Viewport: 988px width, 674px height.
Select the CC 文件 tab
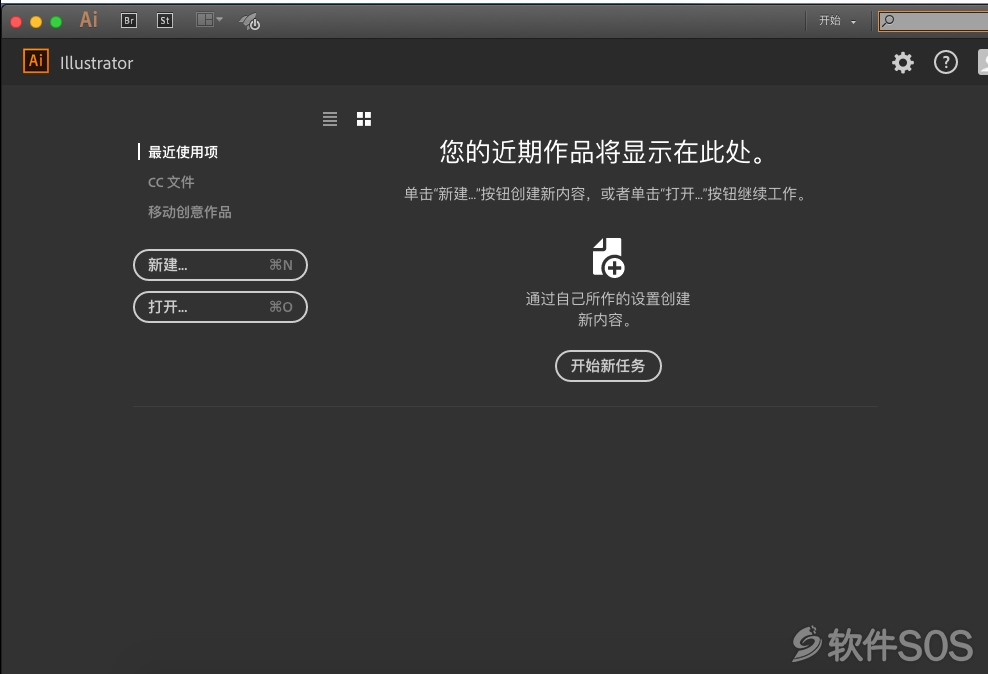(x=171, y=182)
